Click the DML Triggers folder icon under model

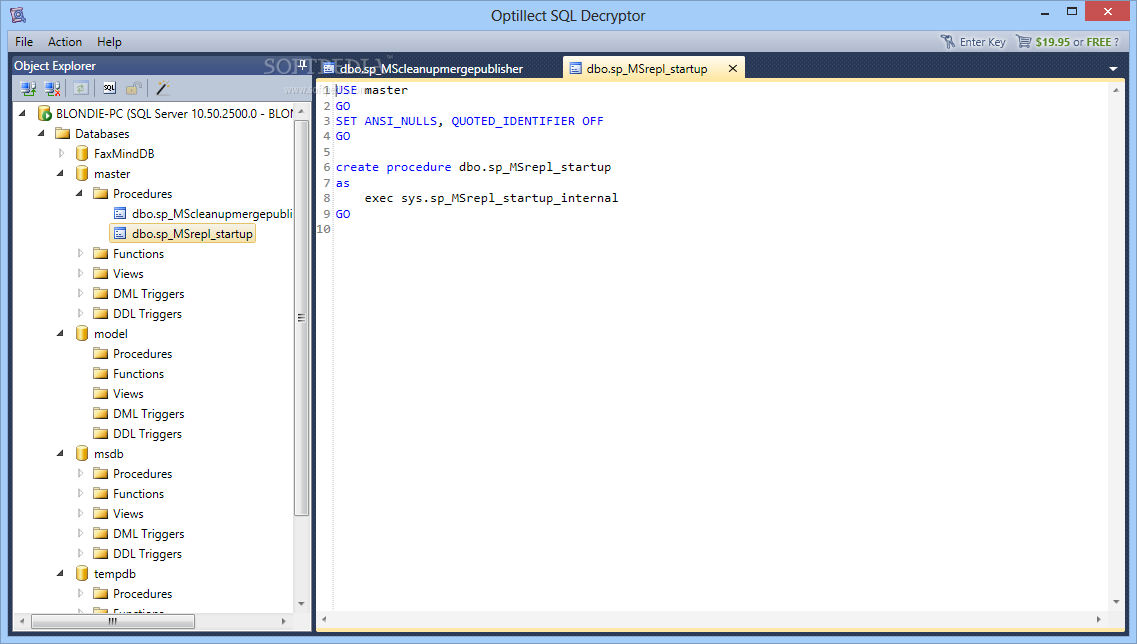101,413
